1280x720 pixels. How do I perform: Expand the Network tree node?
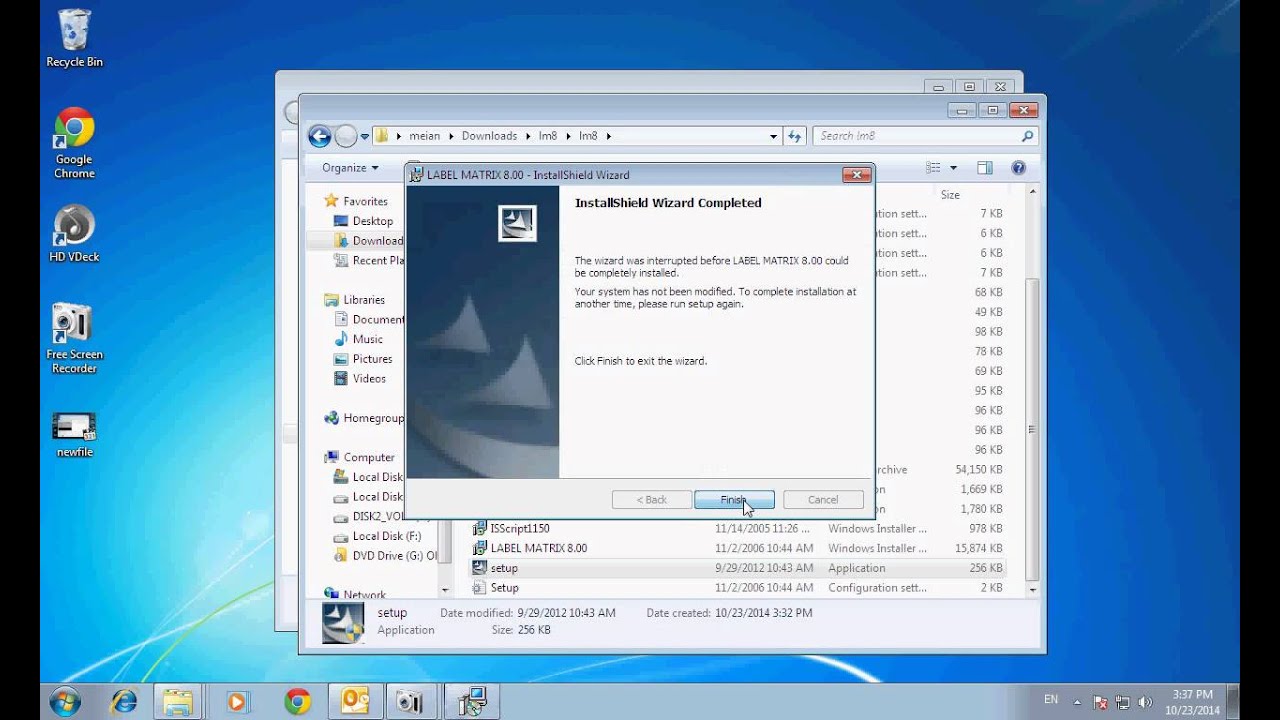pos(315,595)
